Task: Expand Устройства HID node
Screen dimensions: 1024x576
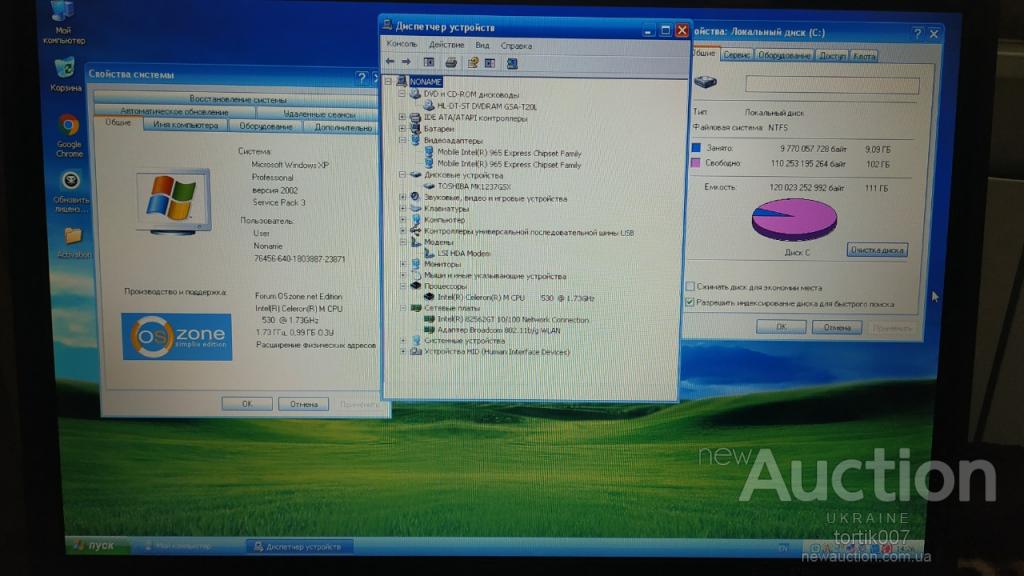Action: pos(402,352)
